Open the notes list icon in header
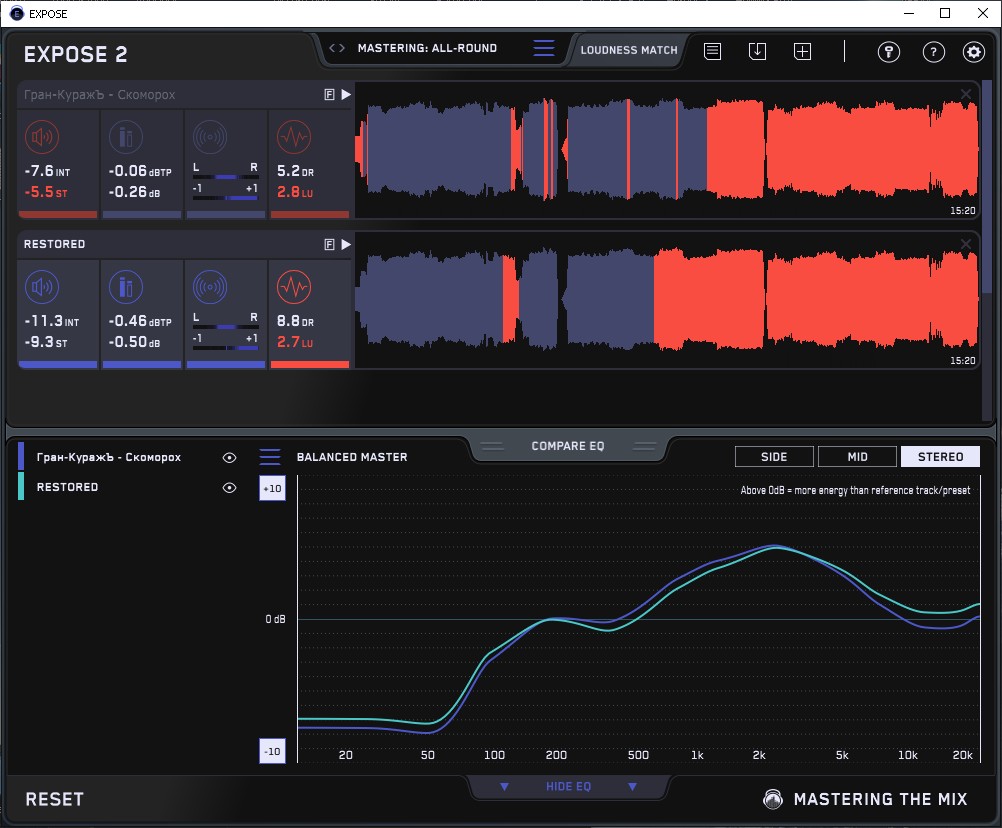This screenshot has height=828, width=1002. pos(712,51)
